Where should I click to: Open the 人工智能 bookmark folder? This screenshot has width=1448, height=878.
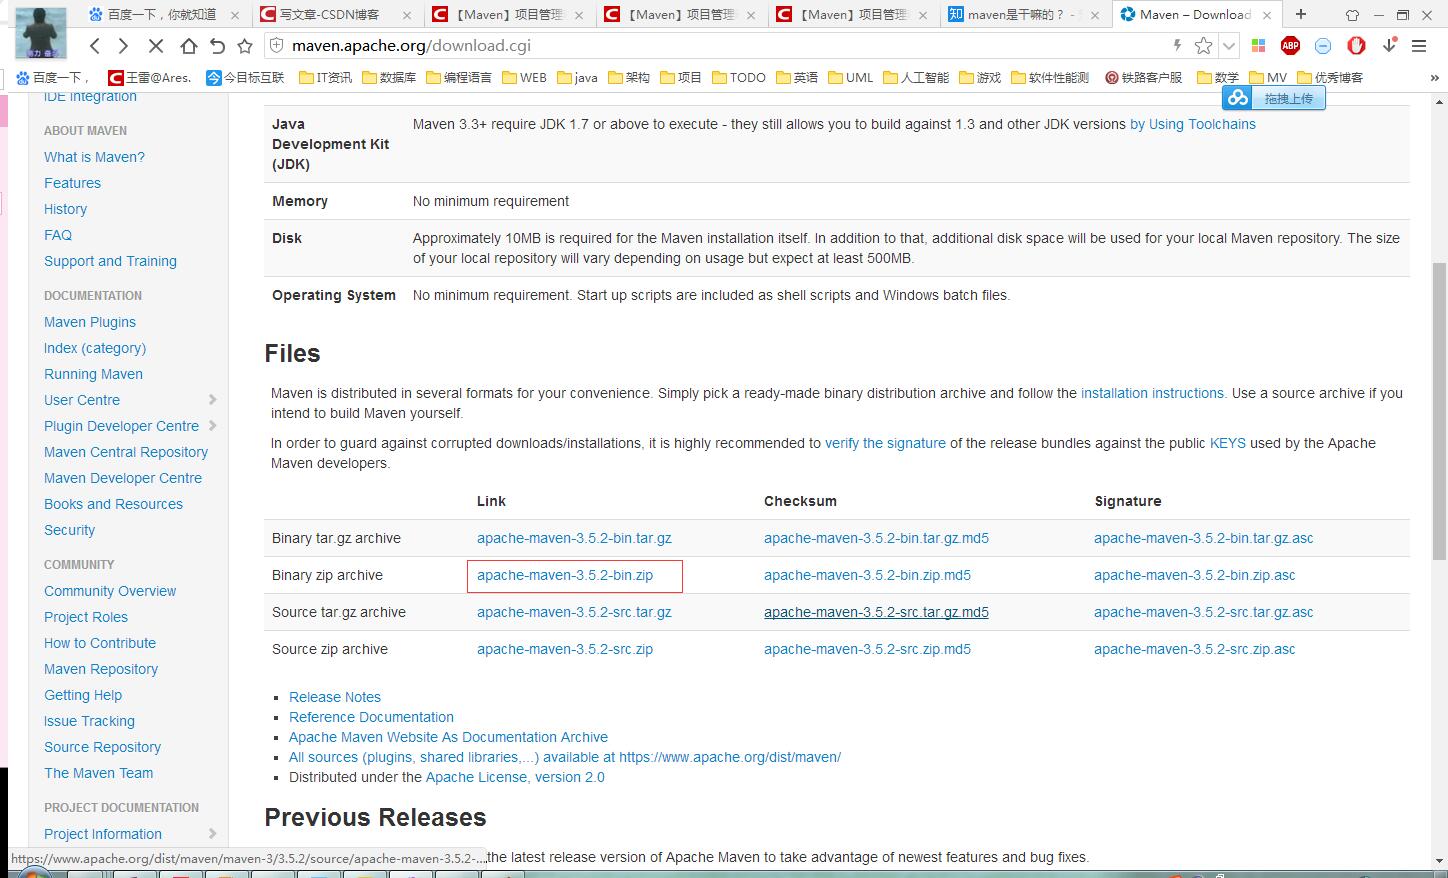[x=916, y=77]
